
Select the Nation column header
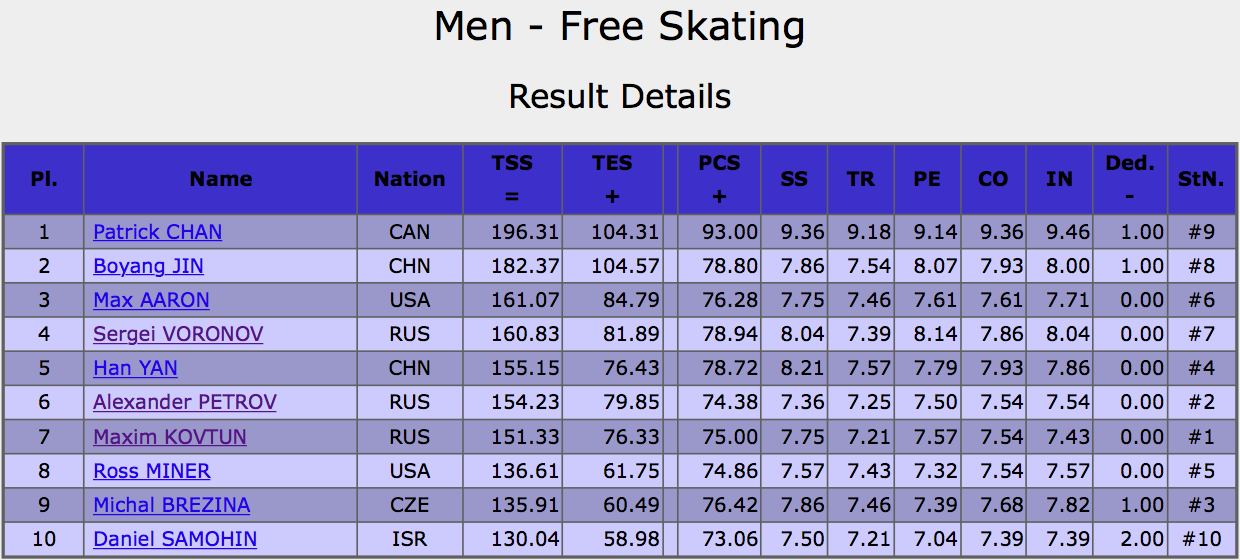pos(410,179)
